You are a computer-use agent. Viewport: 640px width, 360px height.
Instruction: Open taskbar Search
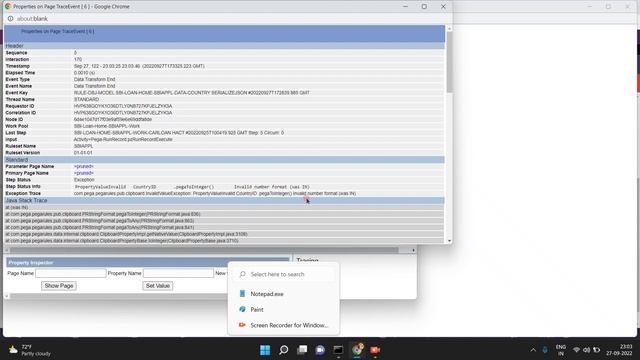pos(284,350)
